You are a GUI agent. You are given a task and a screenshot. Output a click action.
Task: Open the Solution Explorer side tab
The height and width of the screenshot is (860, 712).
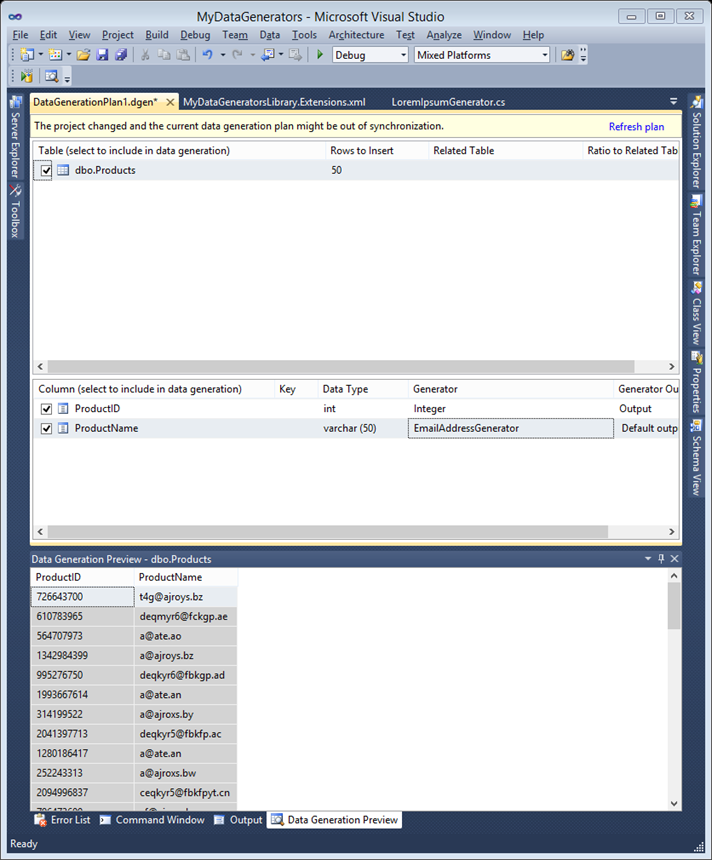[697, 142]
